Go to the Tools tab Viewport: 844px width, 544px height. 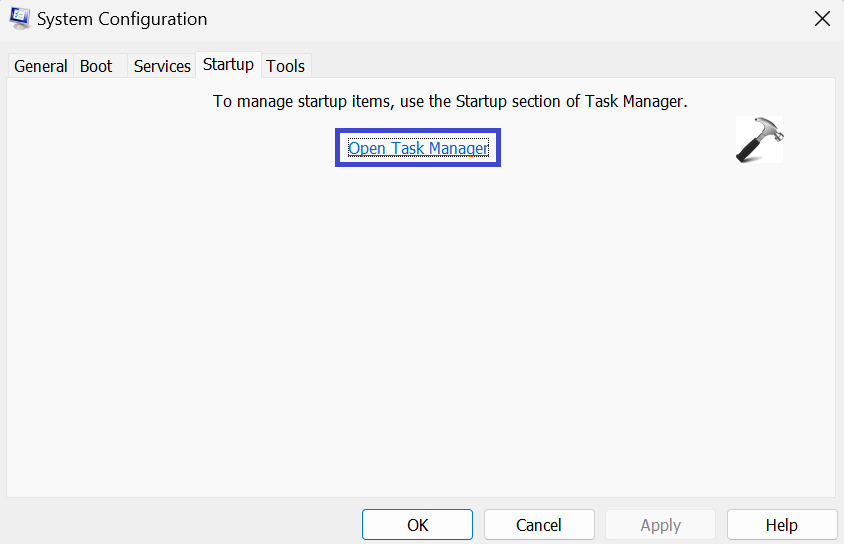tap(285, 66)
